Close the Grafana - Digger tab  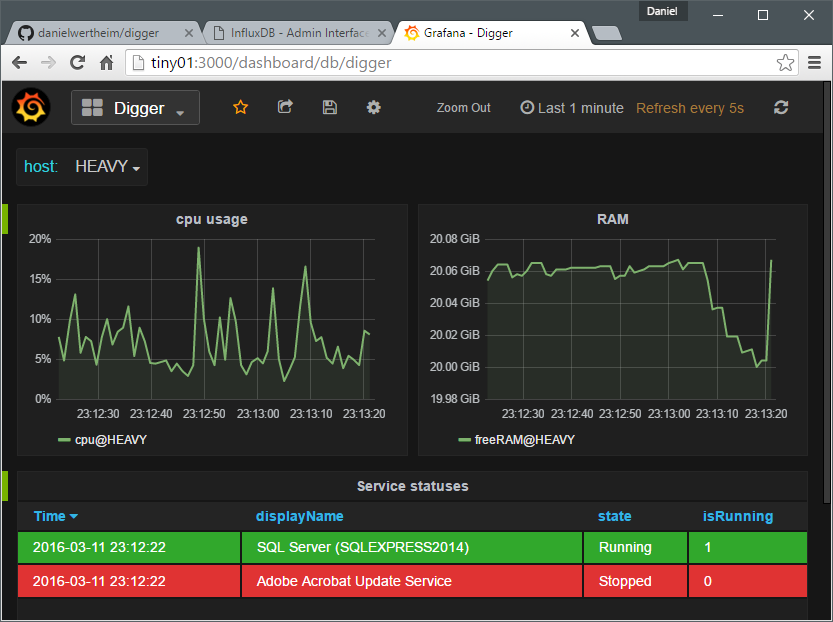(x=574, y=33)
